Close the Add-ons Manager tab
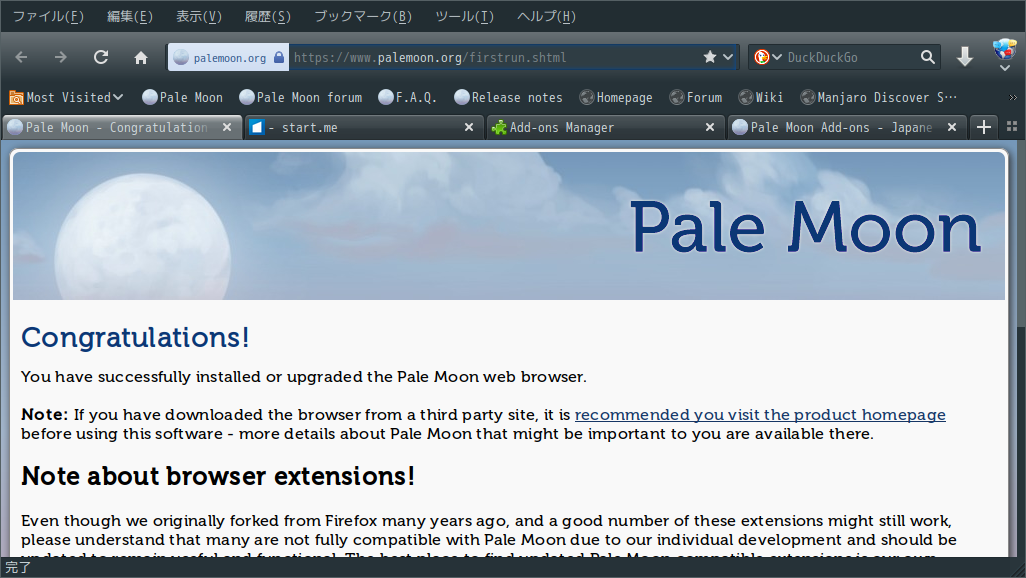The image size is (1026, 578). tap(710, 128)
